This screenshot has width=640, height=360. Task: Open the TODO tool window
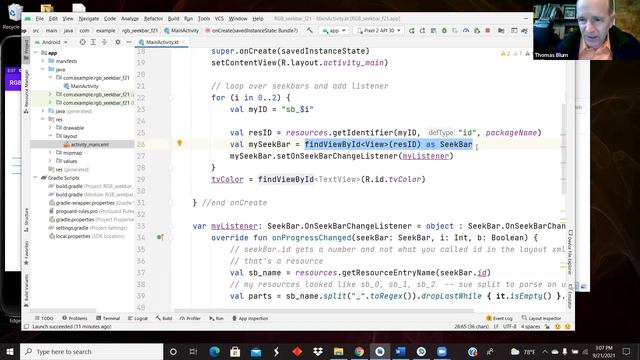point(44,318)
